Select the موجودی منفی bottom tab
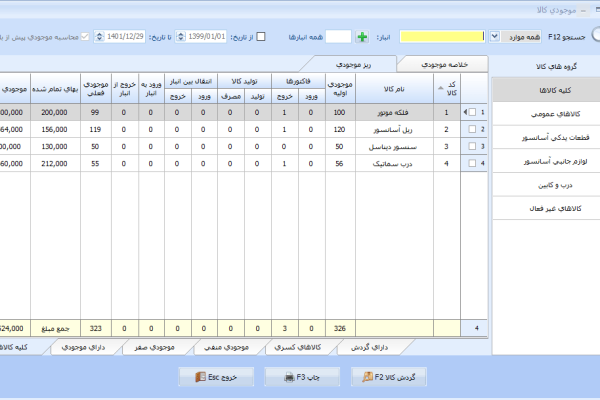Screen dimensions: 600x400 [x=227, y=347]
